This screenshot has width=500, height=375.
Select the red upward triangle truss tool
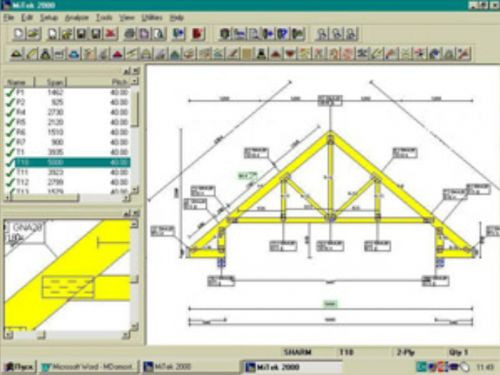[x=276, y=54]
